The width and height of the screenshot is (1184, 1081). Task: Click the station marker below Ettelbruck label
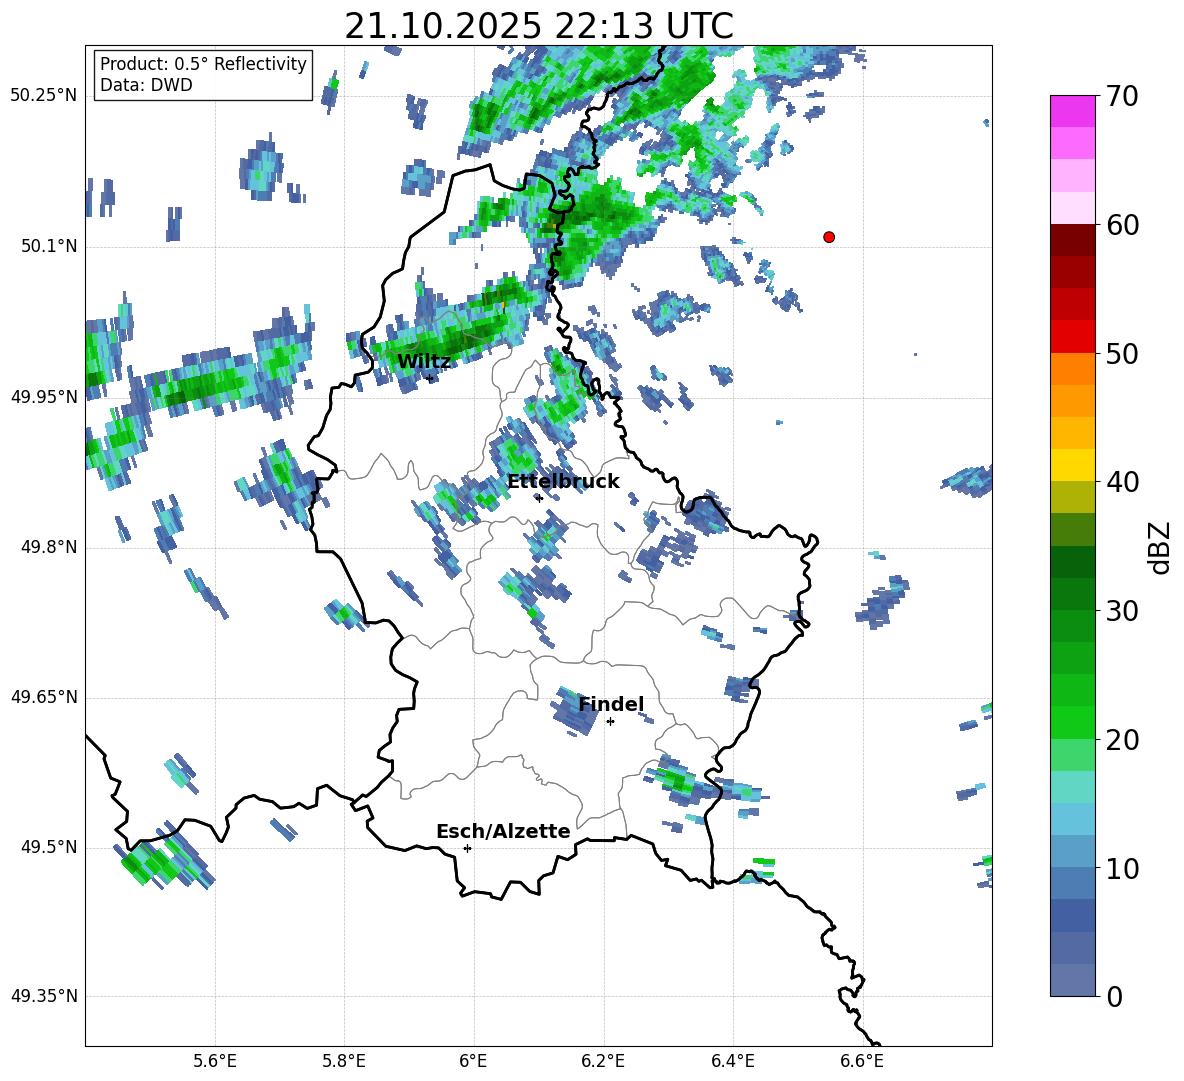click(x=538, y=497)
